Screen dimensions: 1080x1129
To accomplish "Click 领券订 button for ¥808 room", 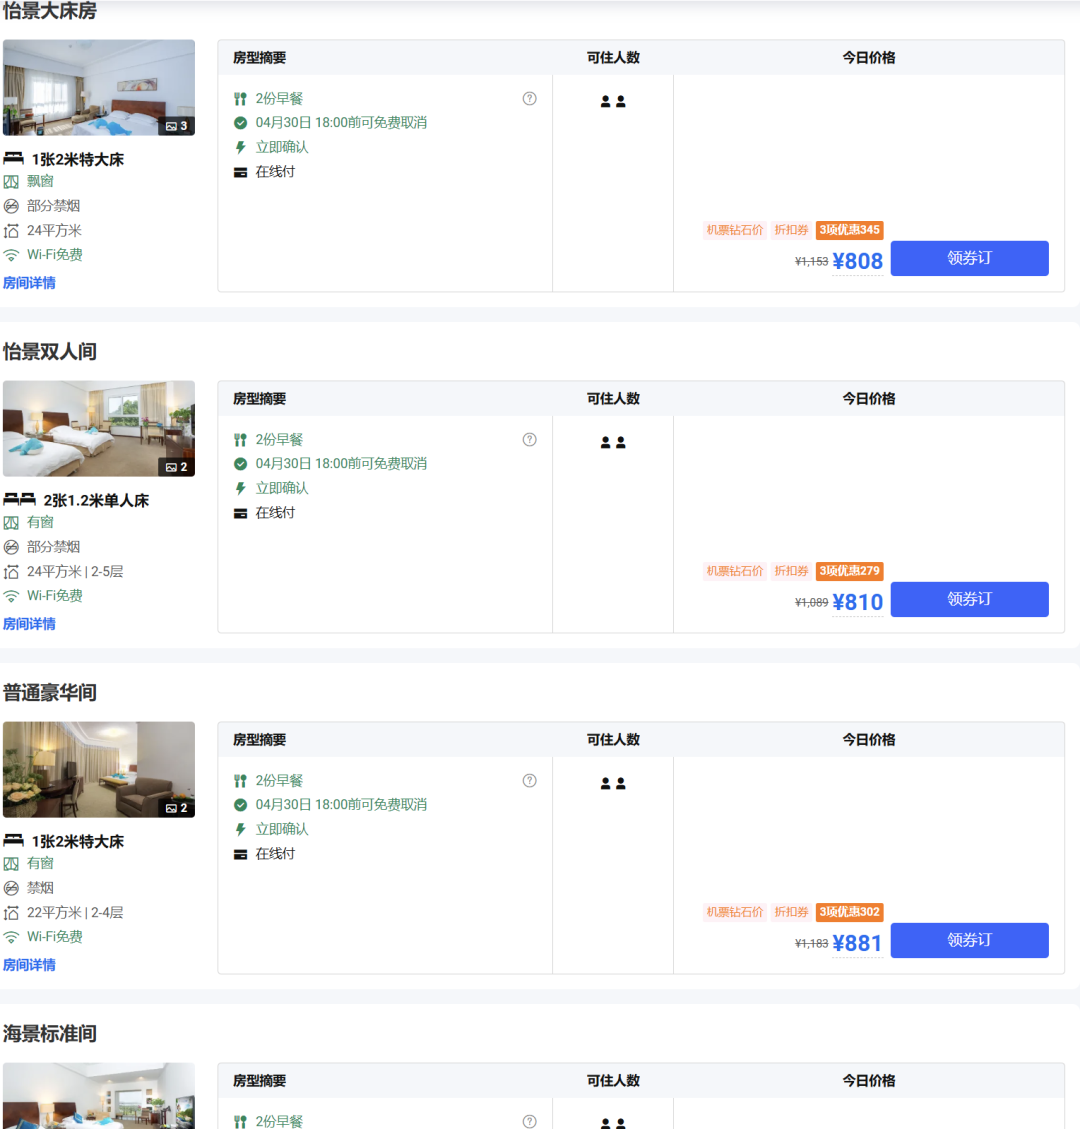I will (969, 258).
